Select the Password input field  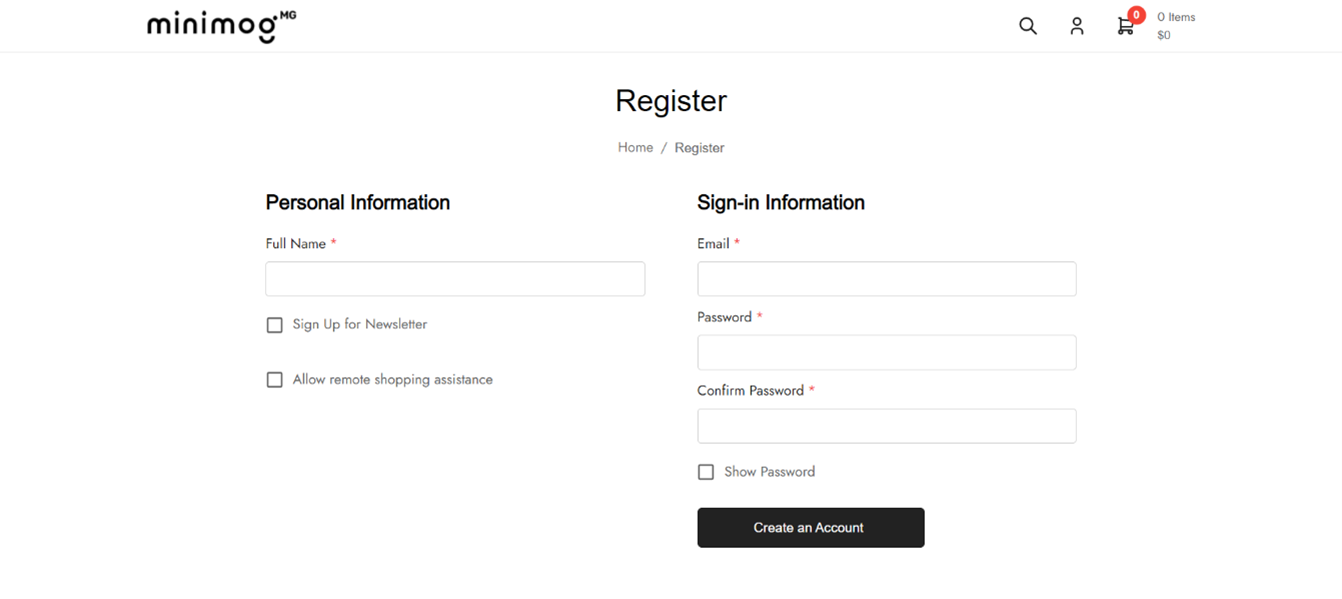click(887, 353)
